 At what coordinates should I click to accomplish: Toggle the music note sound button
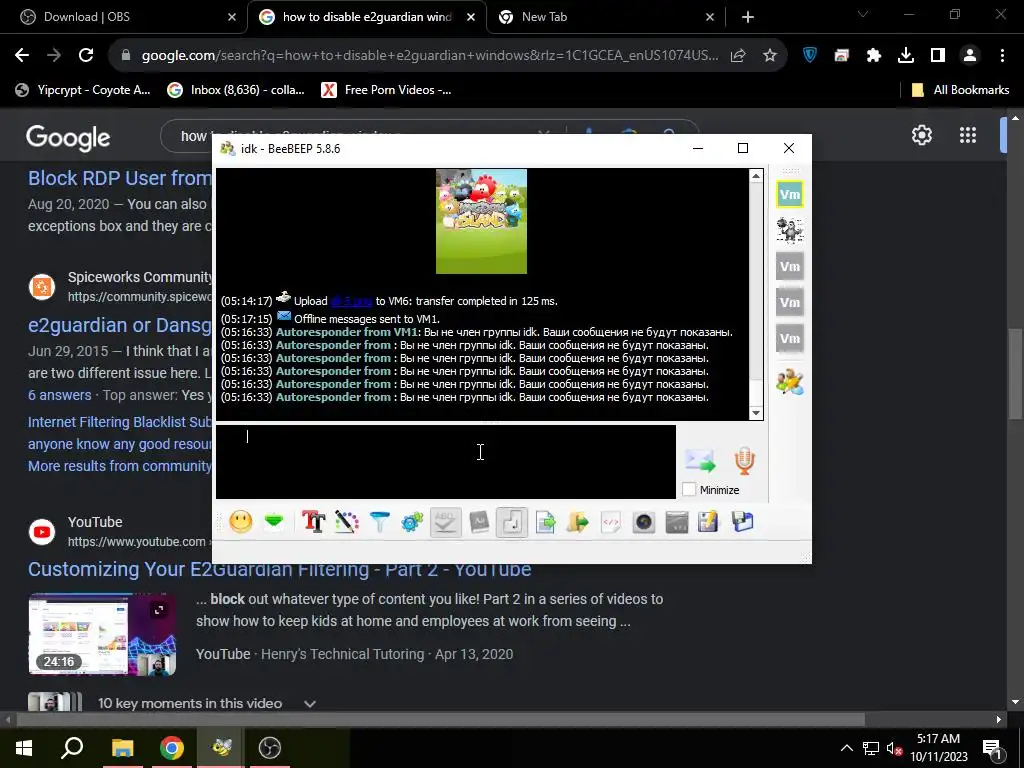[x=512, y=522]
